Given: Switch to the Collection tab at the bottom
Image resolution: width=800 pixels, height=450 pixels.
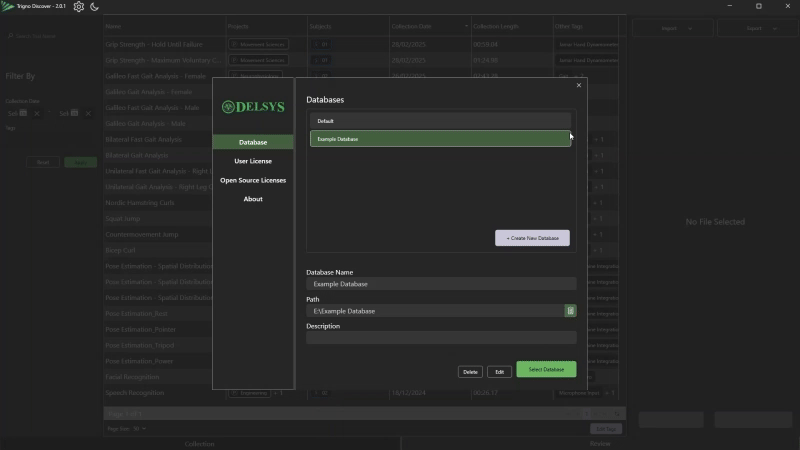Looking at the screenshot, I should (x=199, y=444).
